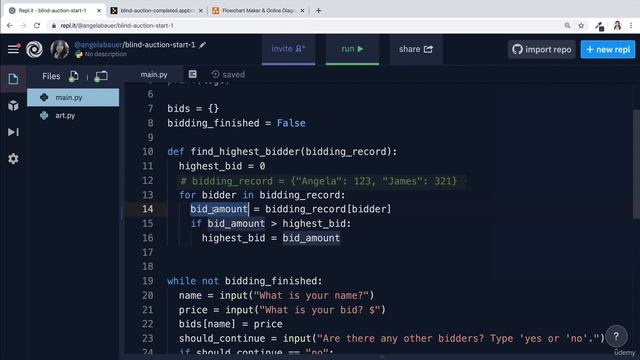640x360 pixels.
Task: Click 'highest_bid = 0' on line 11
Action: point(222,166)
